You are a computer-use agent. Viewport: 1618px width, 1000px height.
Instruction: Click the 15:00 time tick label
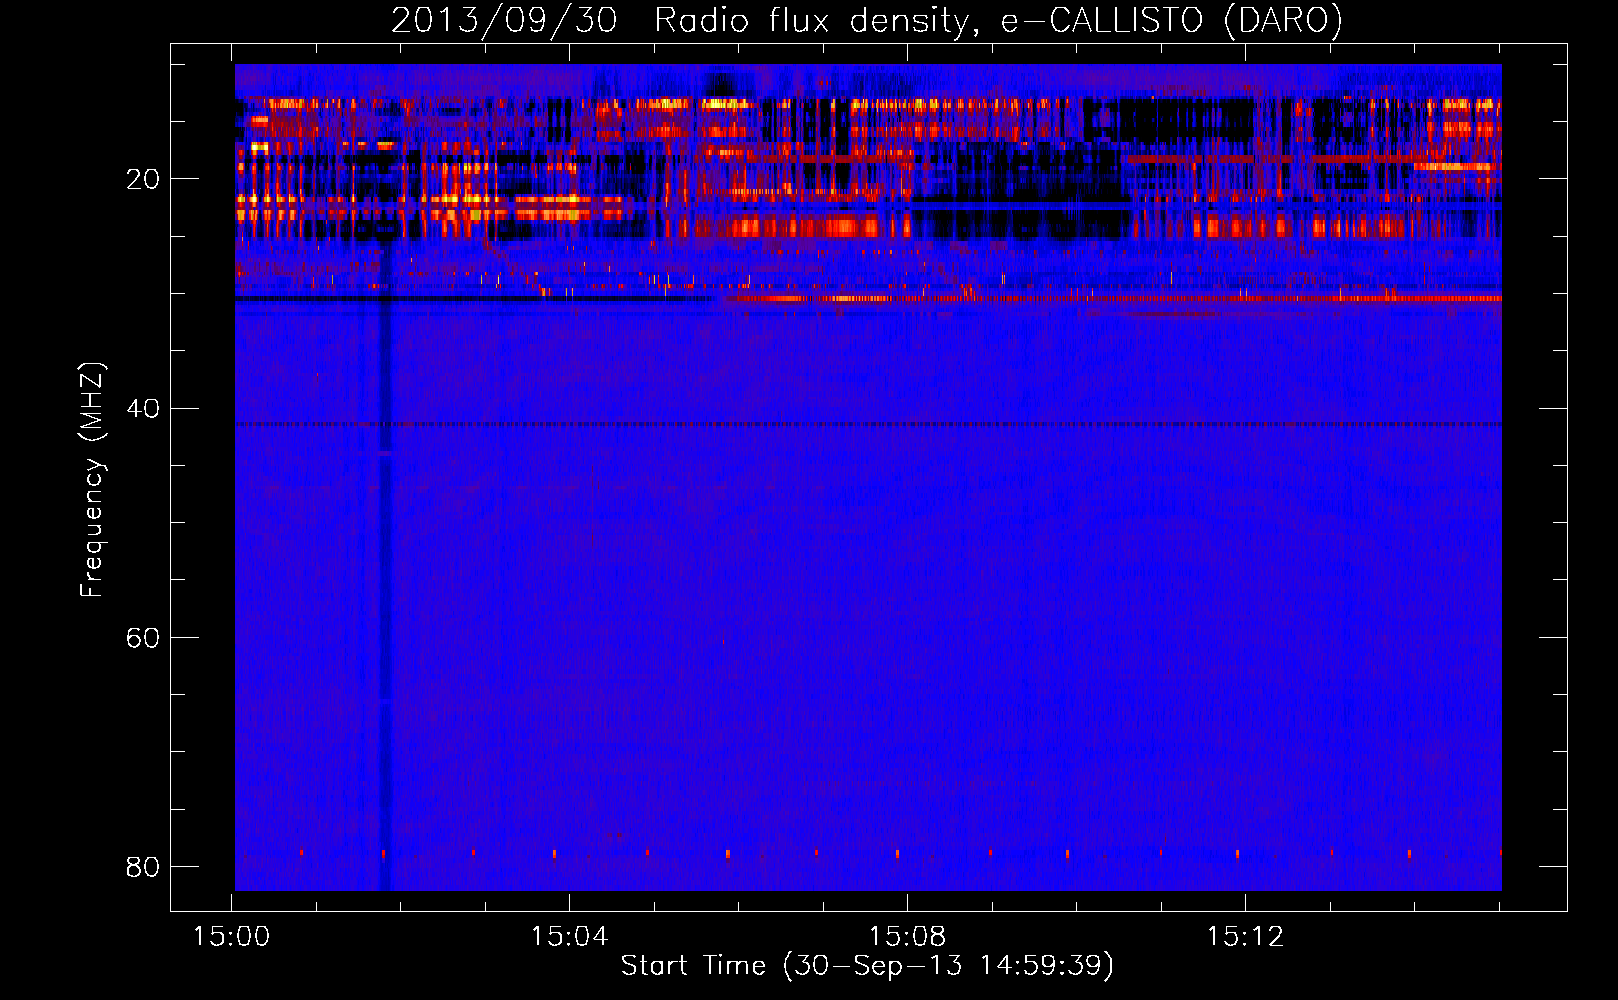(231, 937)
